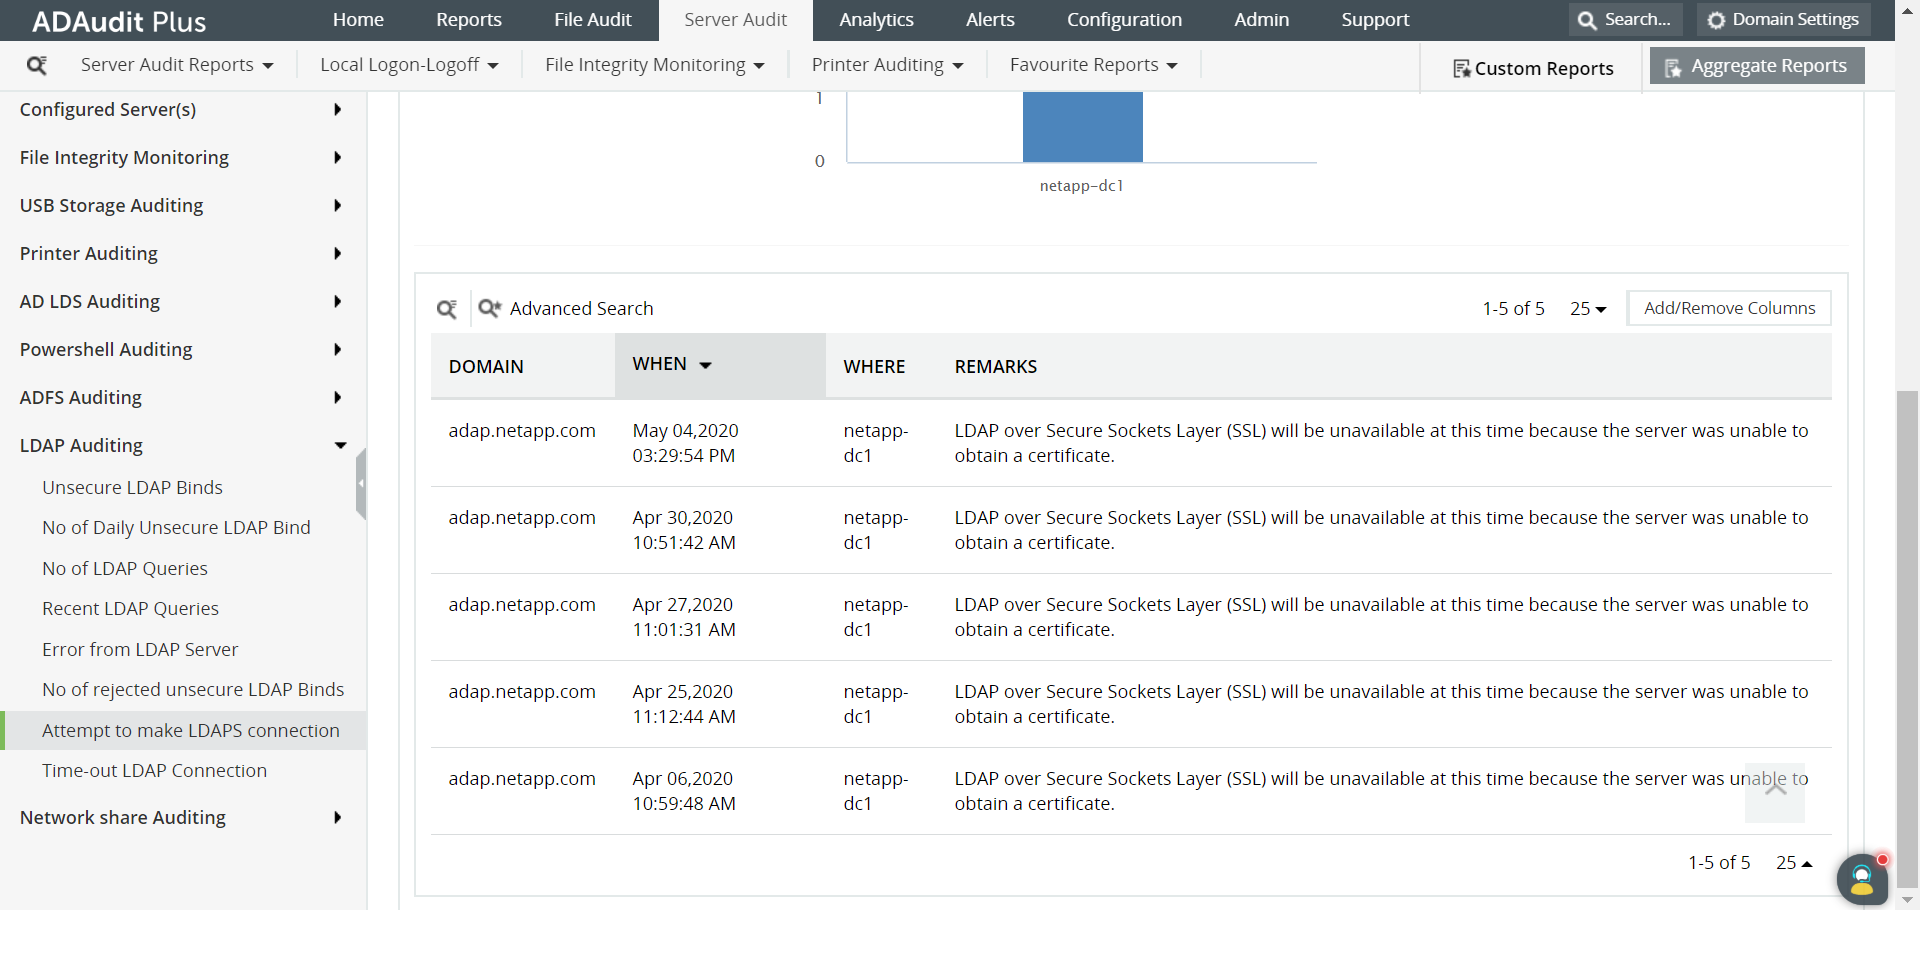1920x972 pixels.
Task: Open top rows-per-page 25 dropdown
Action: 1588,308
